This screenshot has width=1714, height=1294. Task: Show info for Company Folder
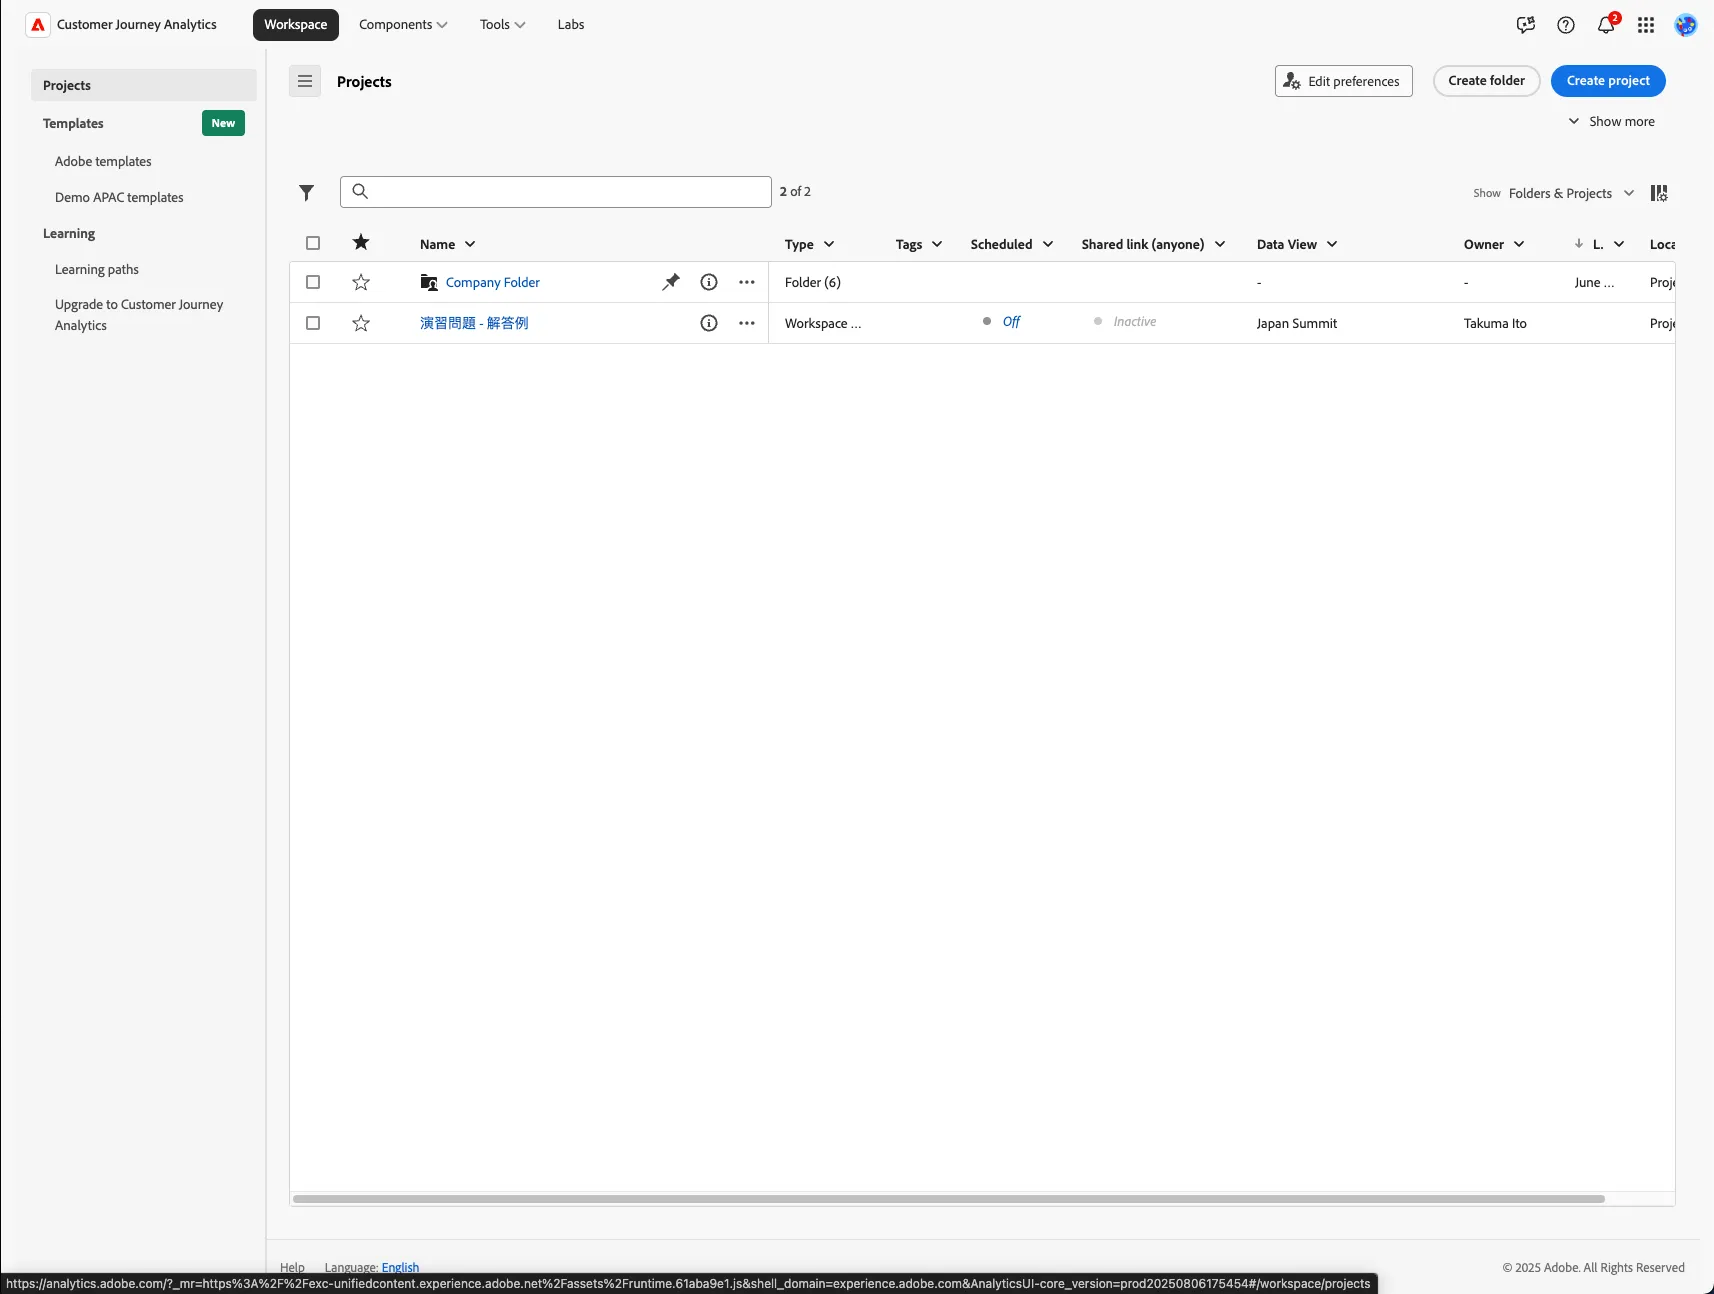[x=709, y=282]
